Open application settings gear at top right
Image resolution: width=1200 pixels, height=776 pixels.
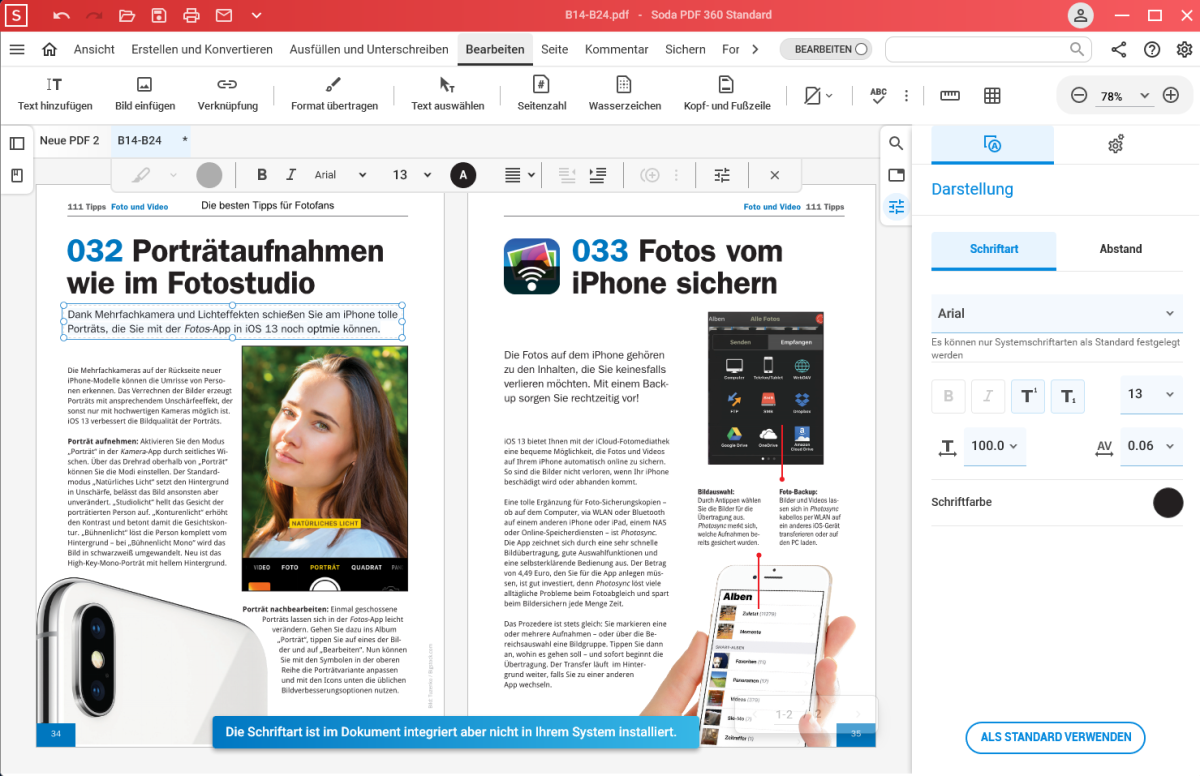pos(1185,49)
